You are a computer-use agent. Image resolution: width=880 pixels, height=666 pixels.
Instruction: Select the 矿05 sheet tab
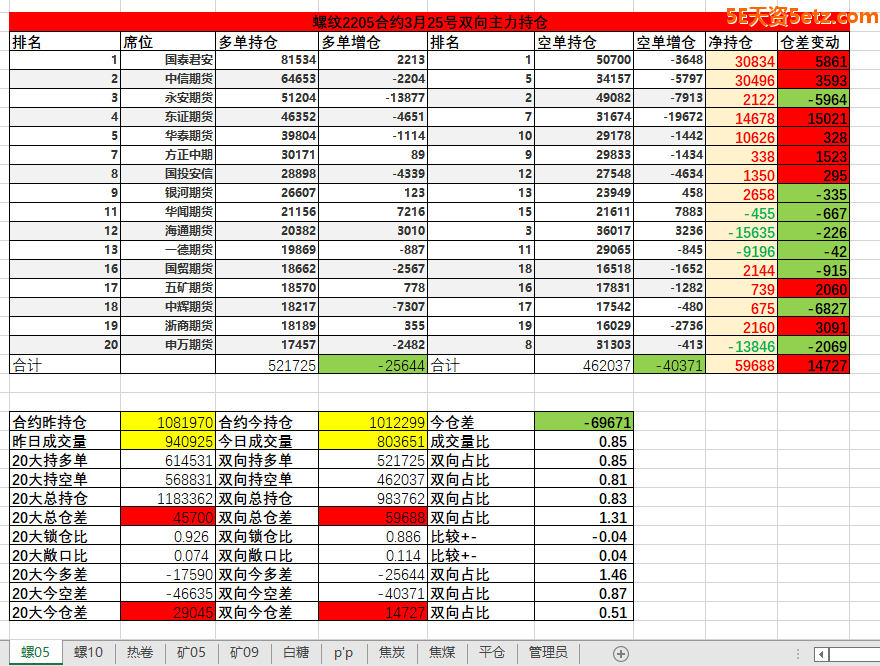[191, 653]
